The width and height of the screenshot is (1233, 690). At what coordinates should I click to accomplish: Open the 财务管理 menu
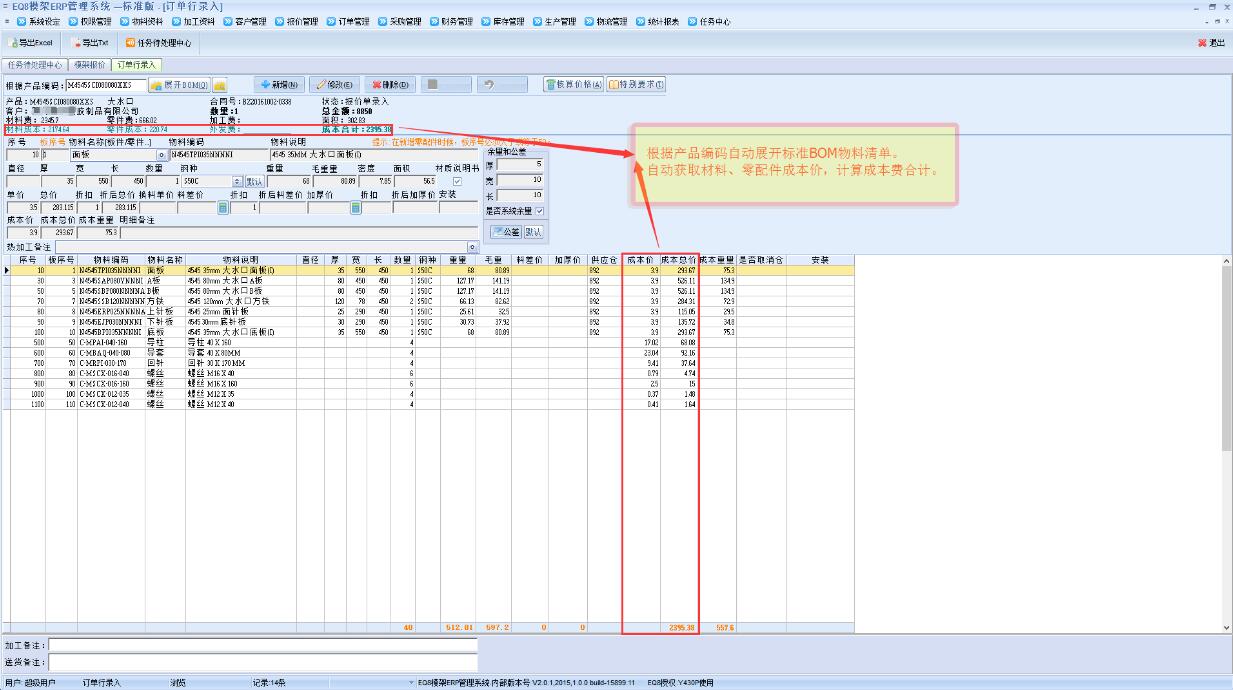[452, 21]
